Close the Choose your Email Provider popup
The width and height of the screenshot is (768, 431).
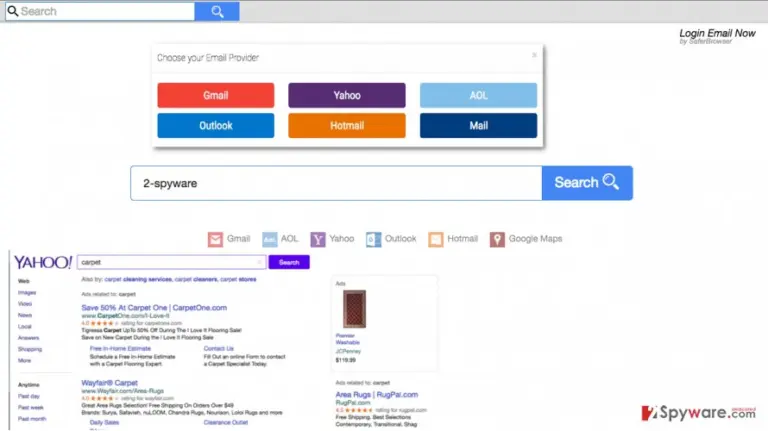(534, 55)
